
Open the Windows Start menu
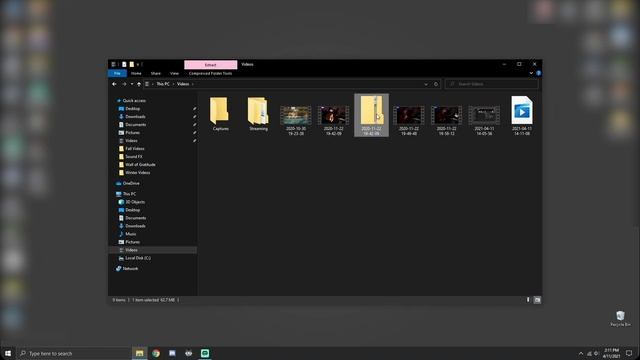(8, 353)
